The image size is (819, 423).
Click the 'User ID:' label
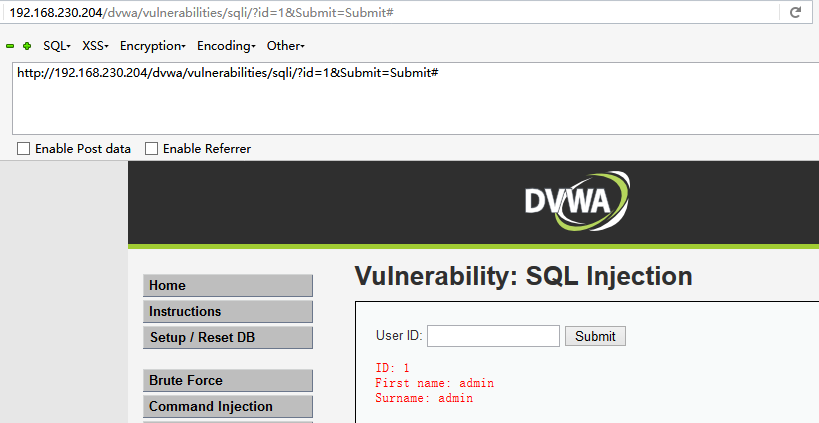coord(399,335)
